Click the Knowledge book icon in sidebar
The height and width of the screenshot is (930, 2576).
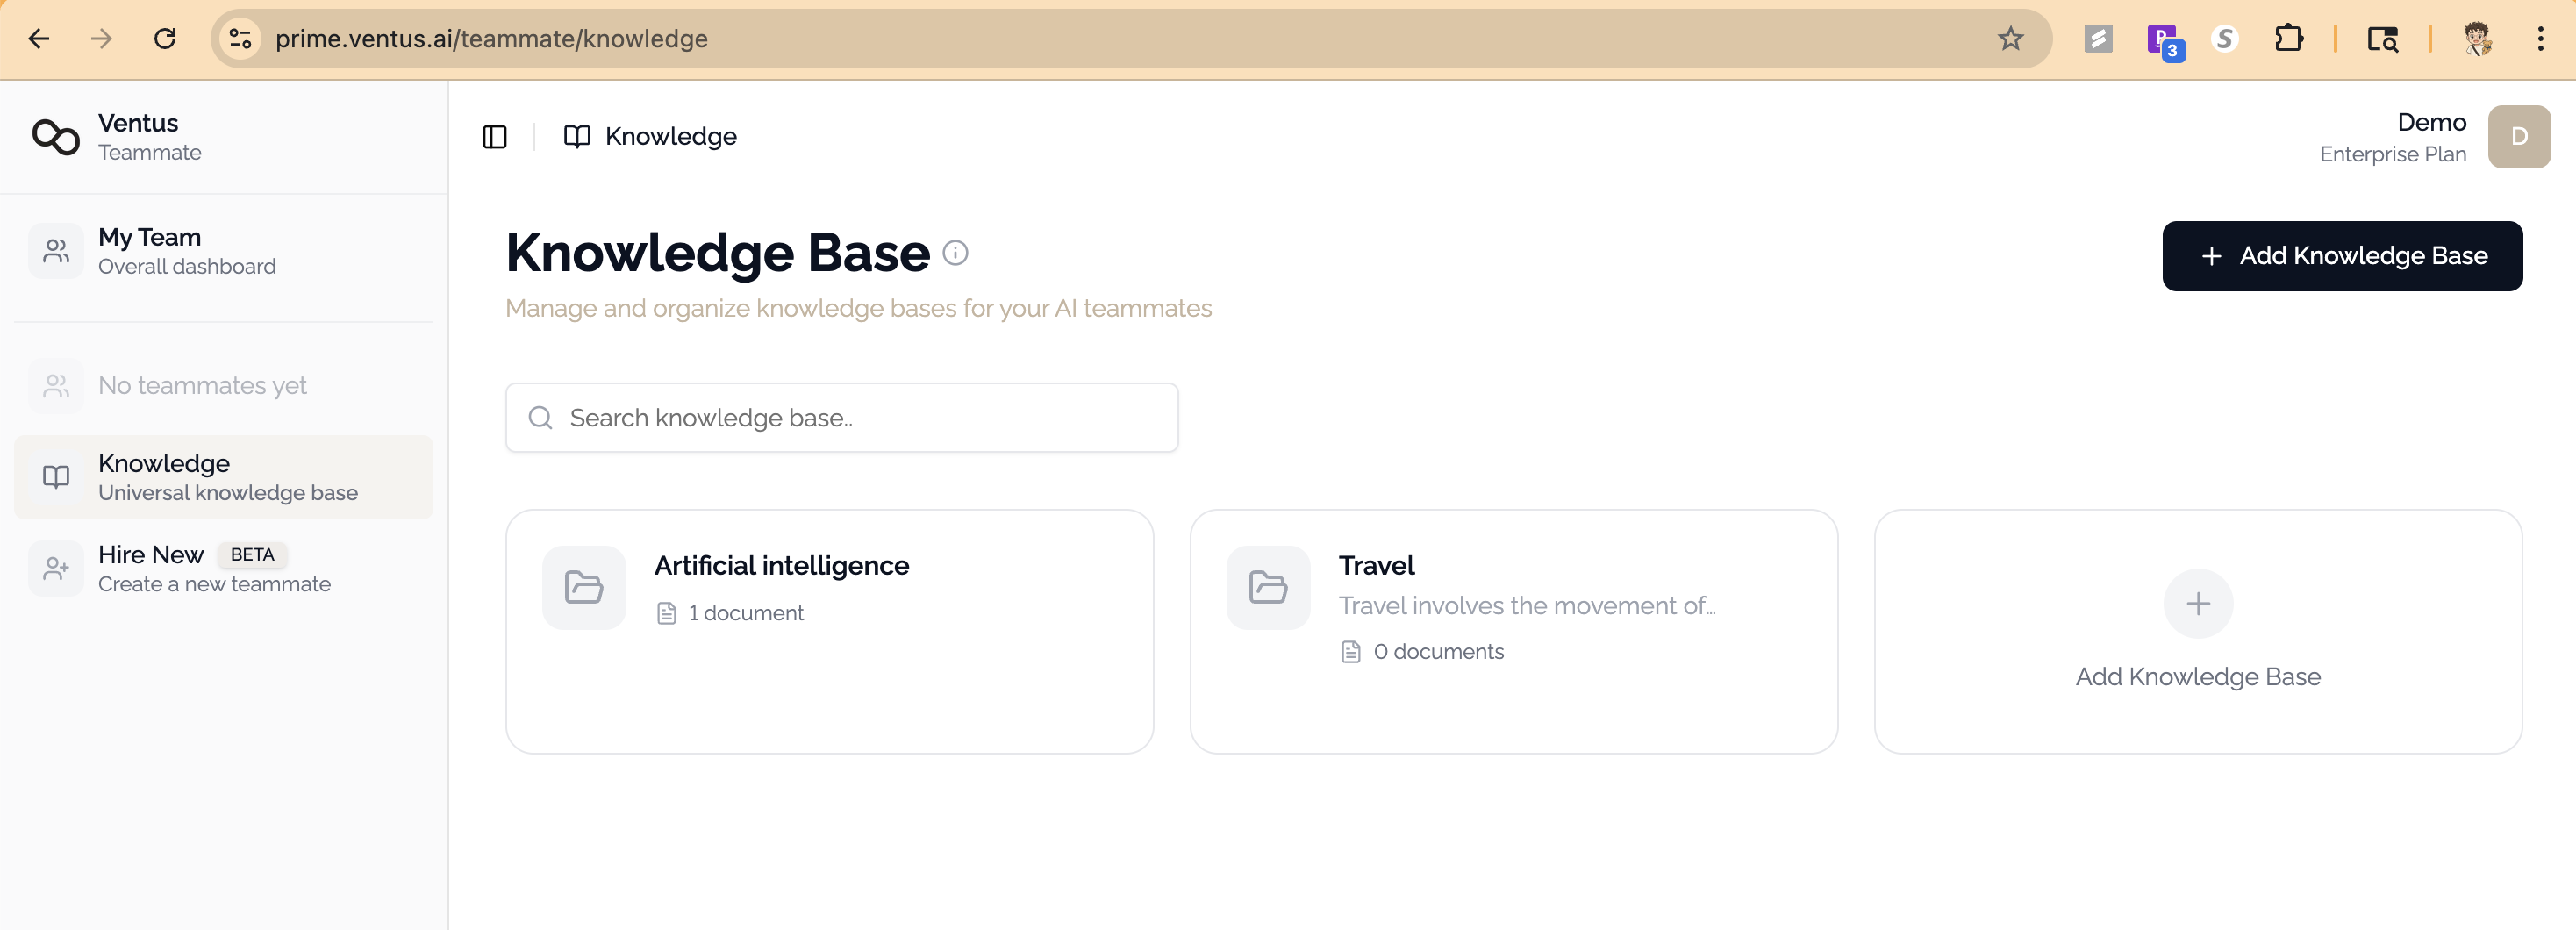56,477
